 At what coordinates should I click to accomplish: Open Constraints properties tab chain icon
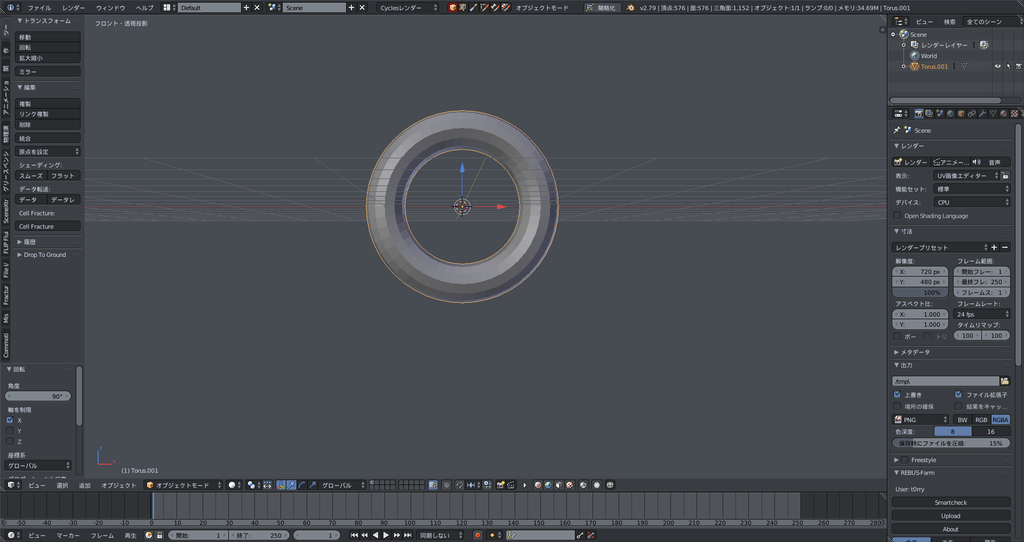pyautogui.click(x=971, y=114)
